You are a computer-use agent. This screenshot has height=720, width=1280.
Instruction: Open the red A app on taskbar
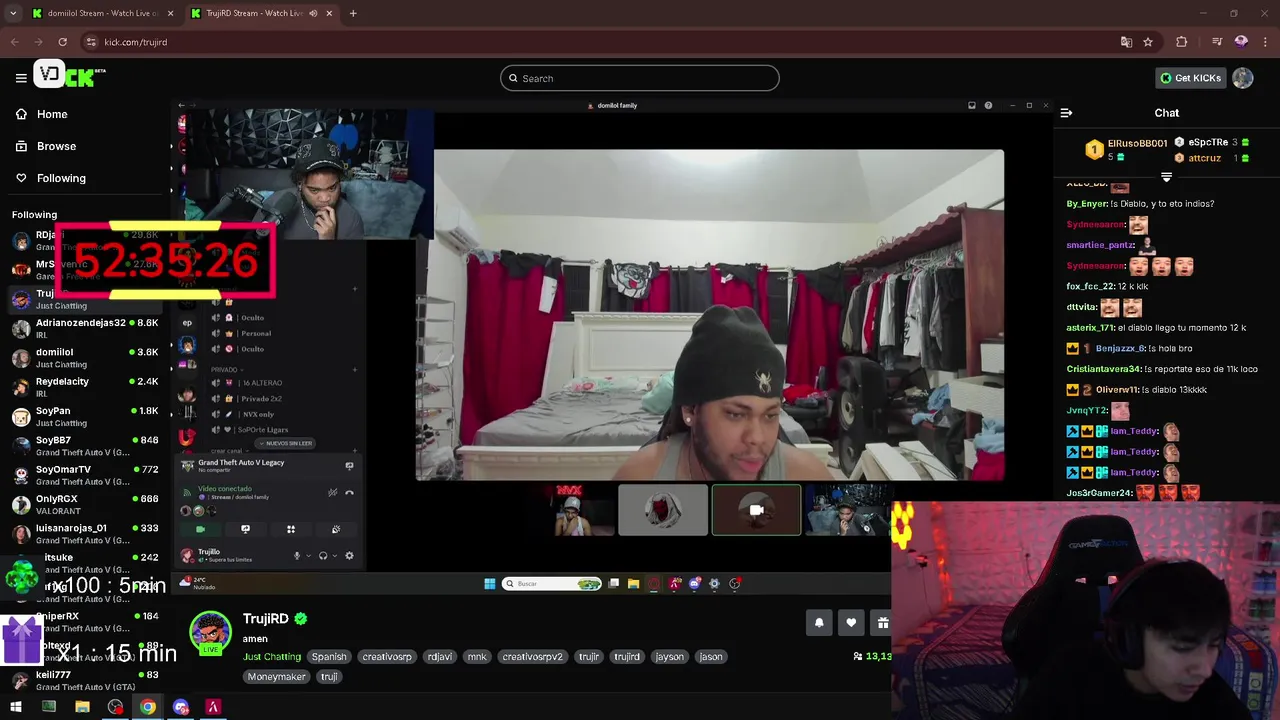tap(213, 707)
